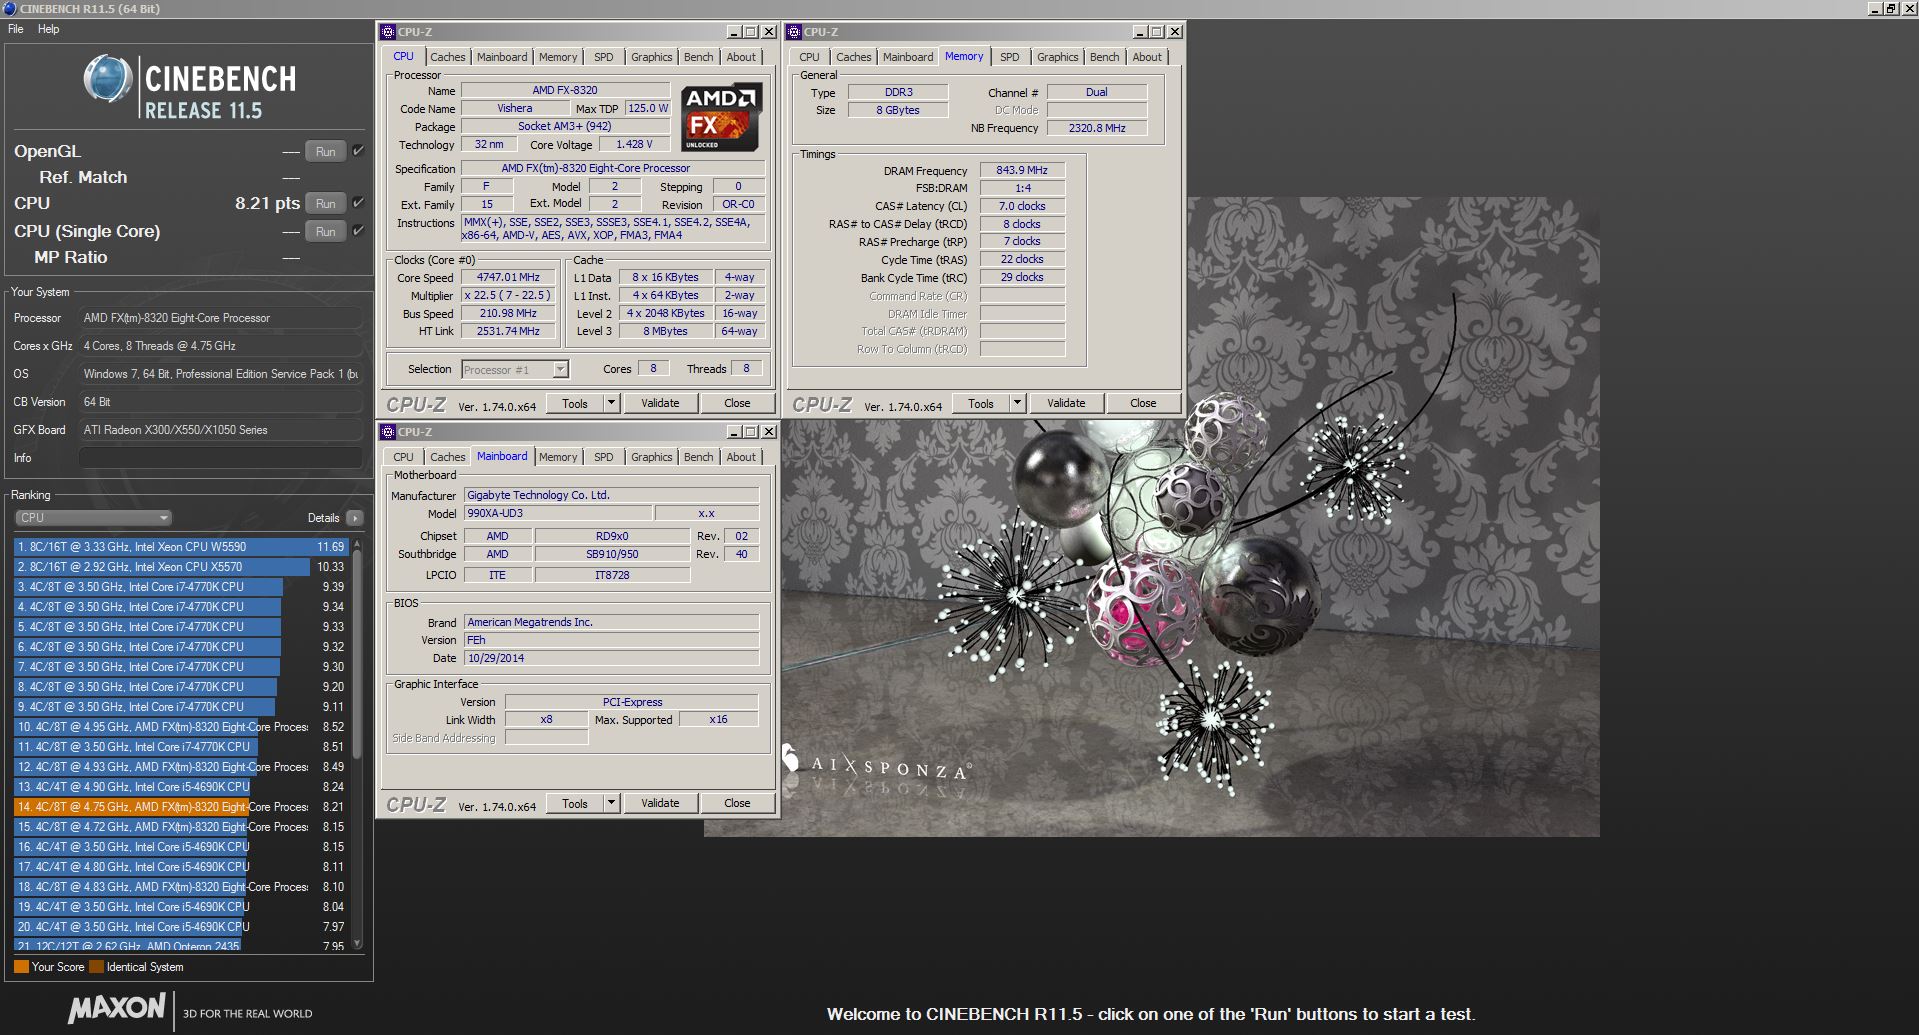The height and width of the screenshot is (1035, 1919).
Task: Click the CPU-Z title icon of Memory window
Action: 795,32
